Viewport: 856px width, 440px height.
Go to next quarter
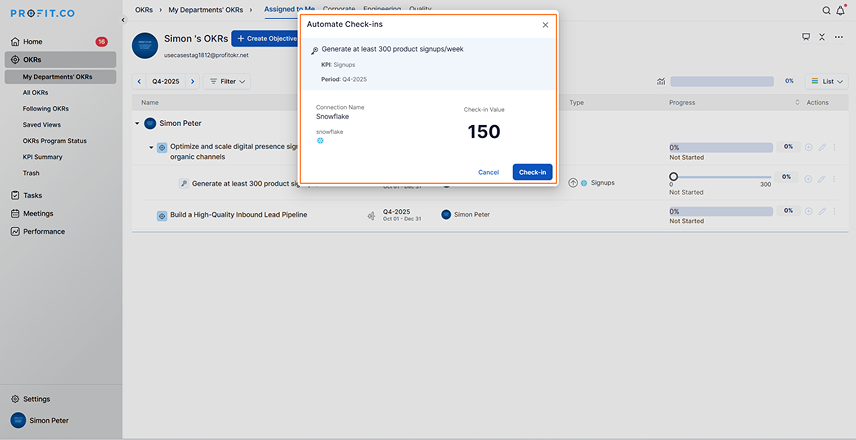[x=192, y=81]
